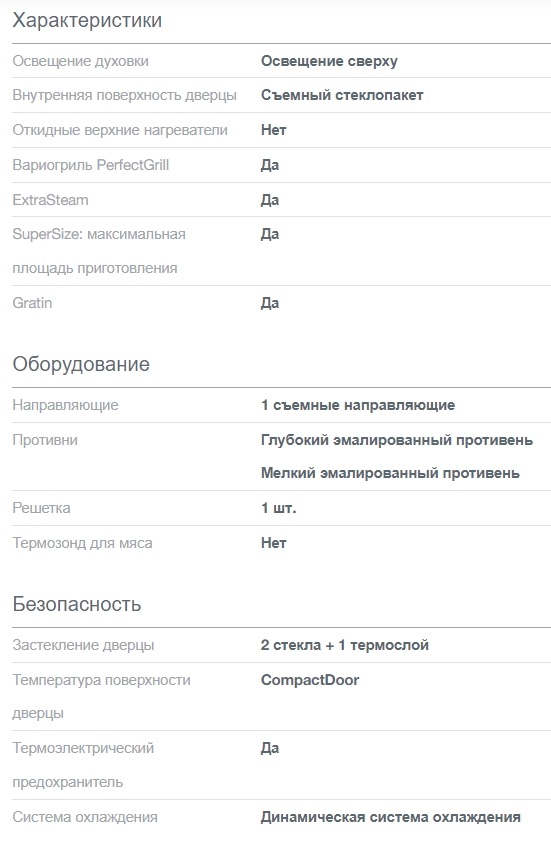Select the ExtraSteam row label
Screen dimensions: 551x844
[x=51, y=200]
